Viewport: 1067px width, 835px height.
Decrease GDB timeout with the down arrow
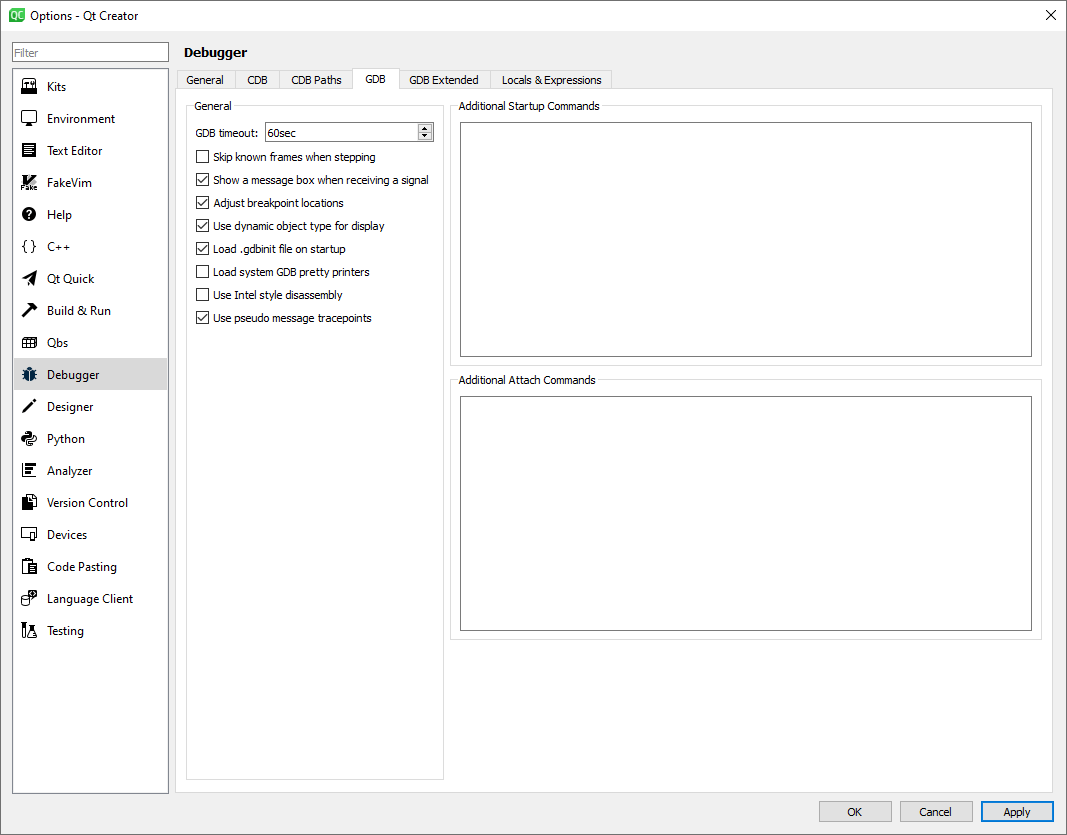click(x=426, y=136)
